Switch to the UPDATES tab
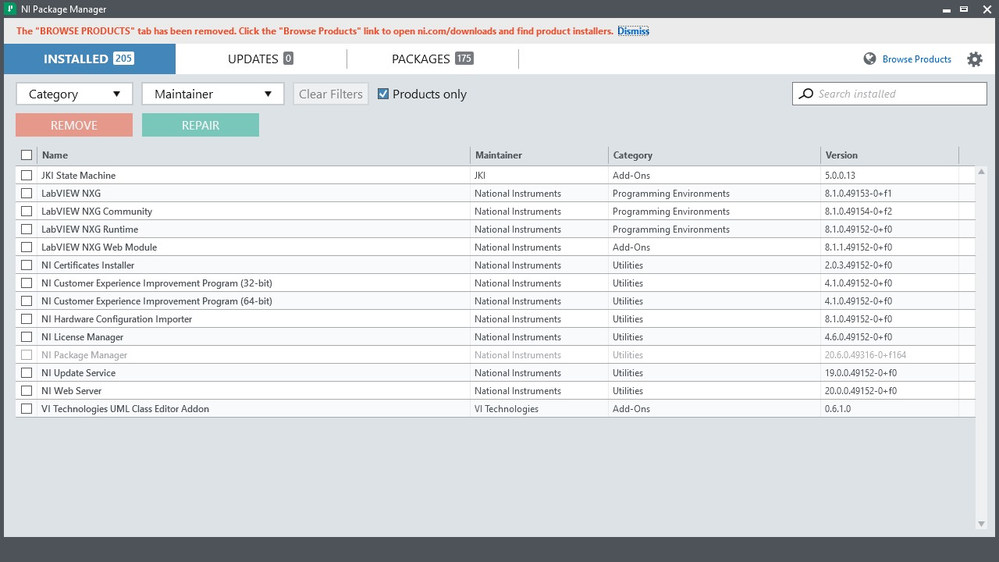 pyautogui.click(x=261, y=59)
